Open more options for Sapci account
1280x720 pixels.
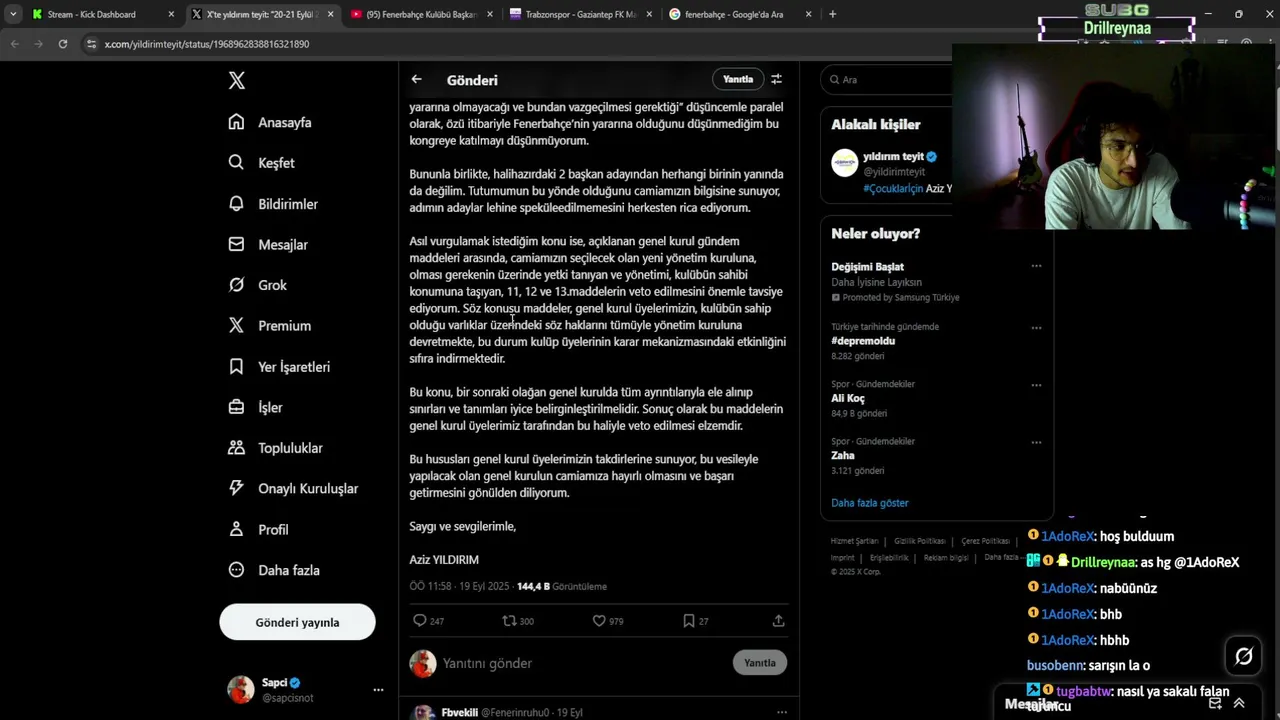(x=378, y=690)
